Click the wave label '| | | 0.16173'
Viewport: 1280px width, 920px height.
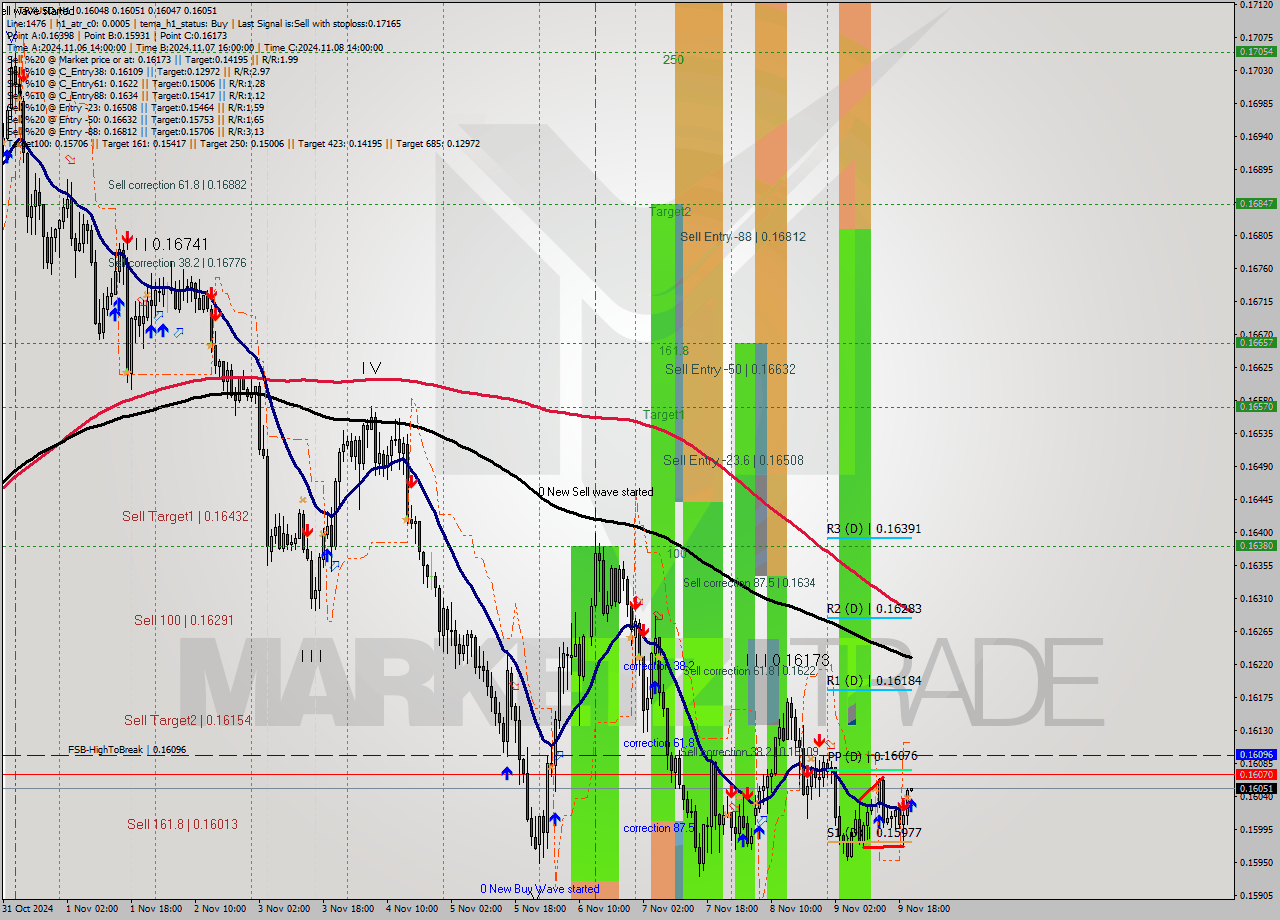point(788,660)
